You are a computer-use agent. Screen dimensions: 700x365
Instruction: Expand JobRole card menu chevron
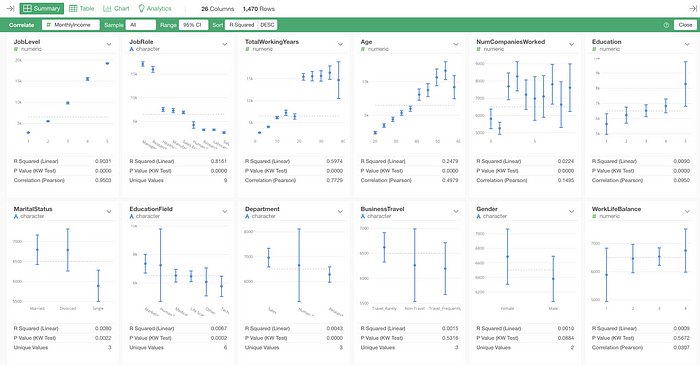point(225,44)
